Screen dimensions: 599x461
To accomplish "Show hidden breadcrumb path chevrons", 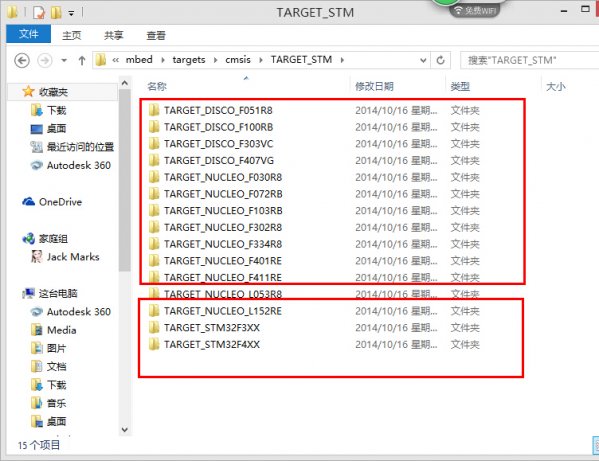I will (x=115, y=60).
